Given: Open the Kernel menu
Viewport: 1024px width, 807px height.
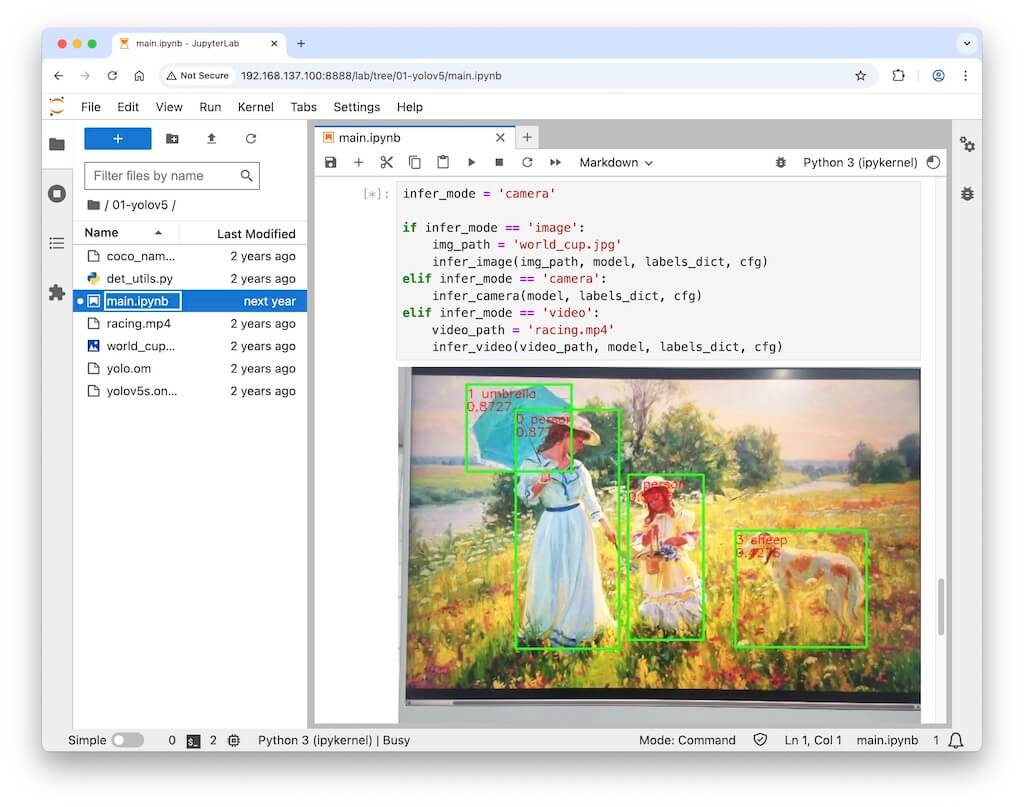Looking at the screenshot, I should coord(256,107).
